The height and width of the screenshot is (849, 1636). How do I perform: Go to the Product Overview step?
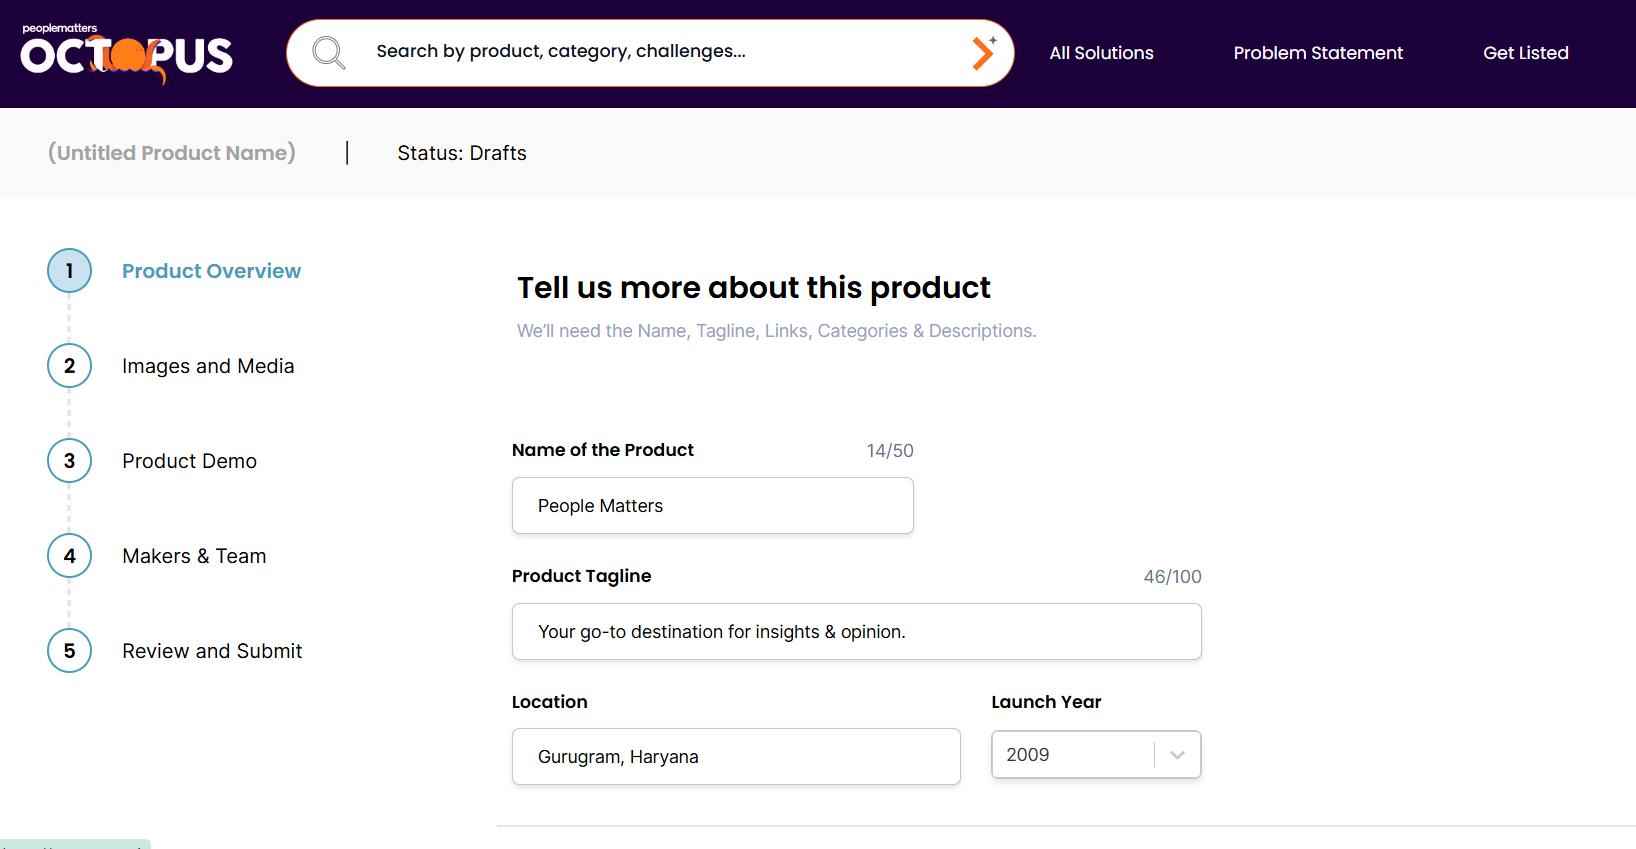[211, 271]
